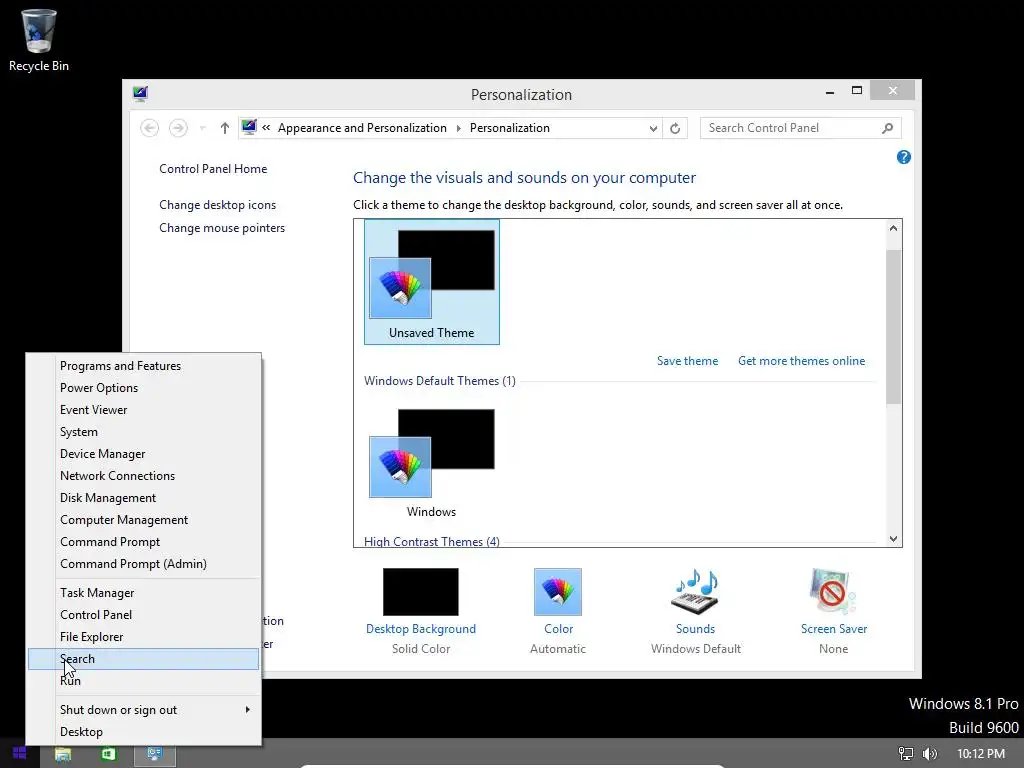The width and height of the screenshot is (1024, 768).
Task: Click Get more themes online link
Action: pos(801,361)
